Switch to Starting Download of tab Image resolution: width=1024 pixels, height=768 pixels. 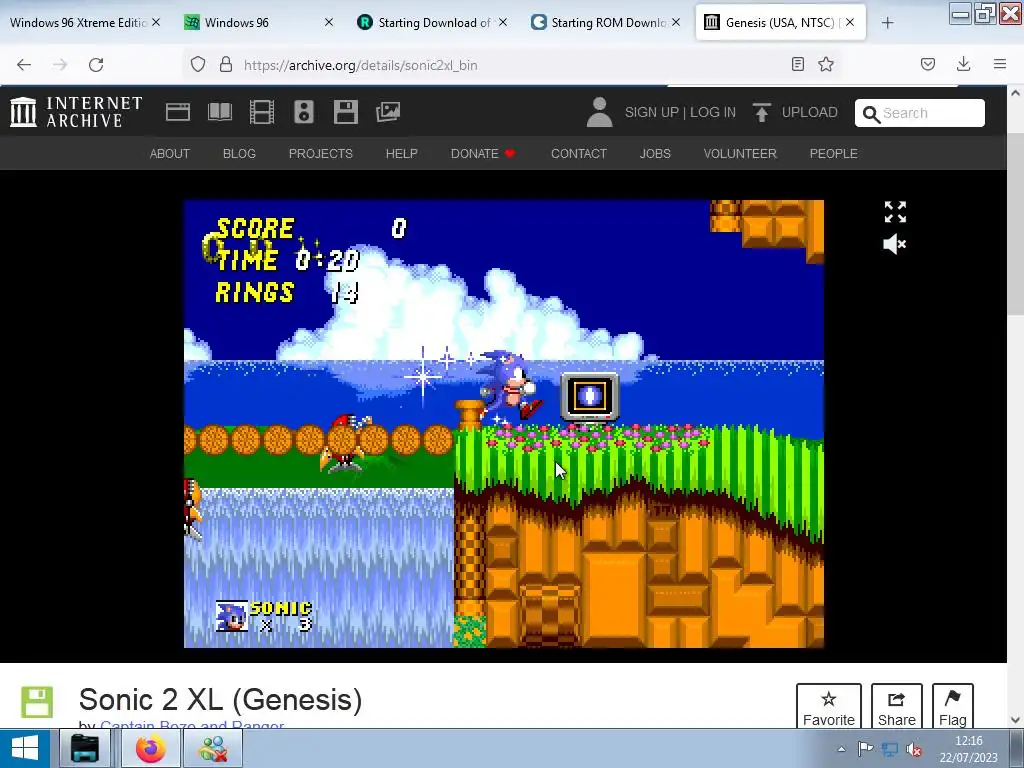(x=432, y=23)
